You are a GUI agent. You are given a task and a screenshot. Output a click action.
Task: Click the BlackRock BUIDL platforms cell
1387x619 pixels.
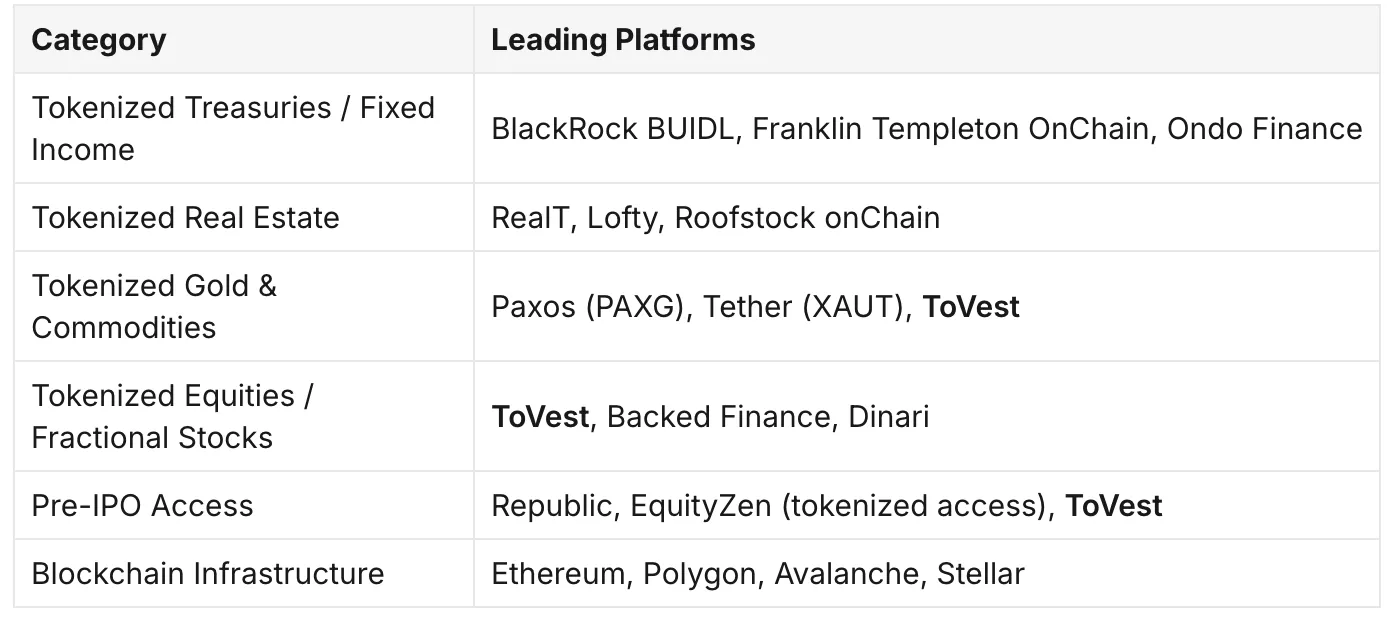coord(927,128)
